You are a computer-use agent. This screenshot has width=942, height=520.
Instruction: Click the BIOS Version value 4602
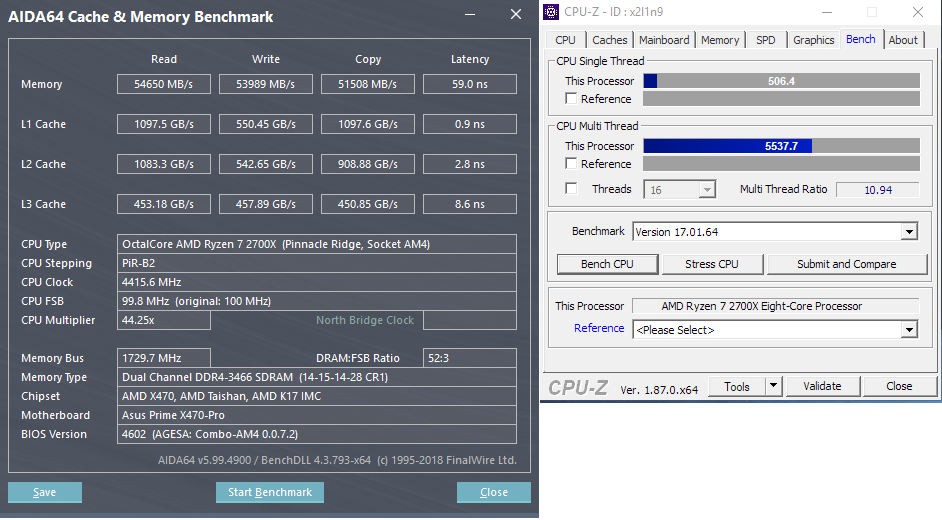(x=317, y=434)
